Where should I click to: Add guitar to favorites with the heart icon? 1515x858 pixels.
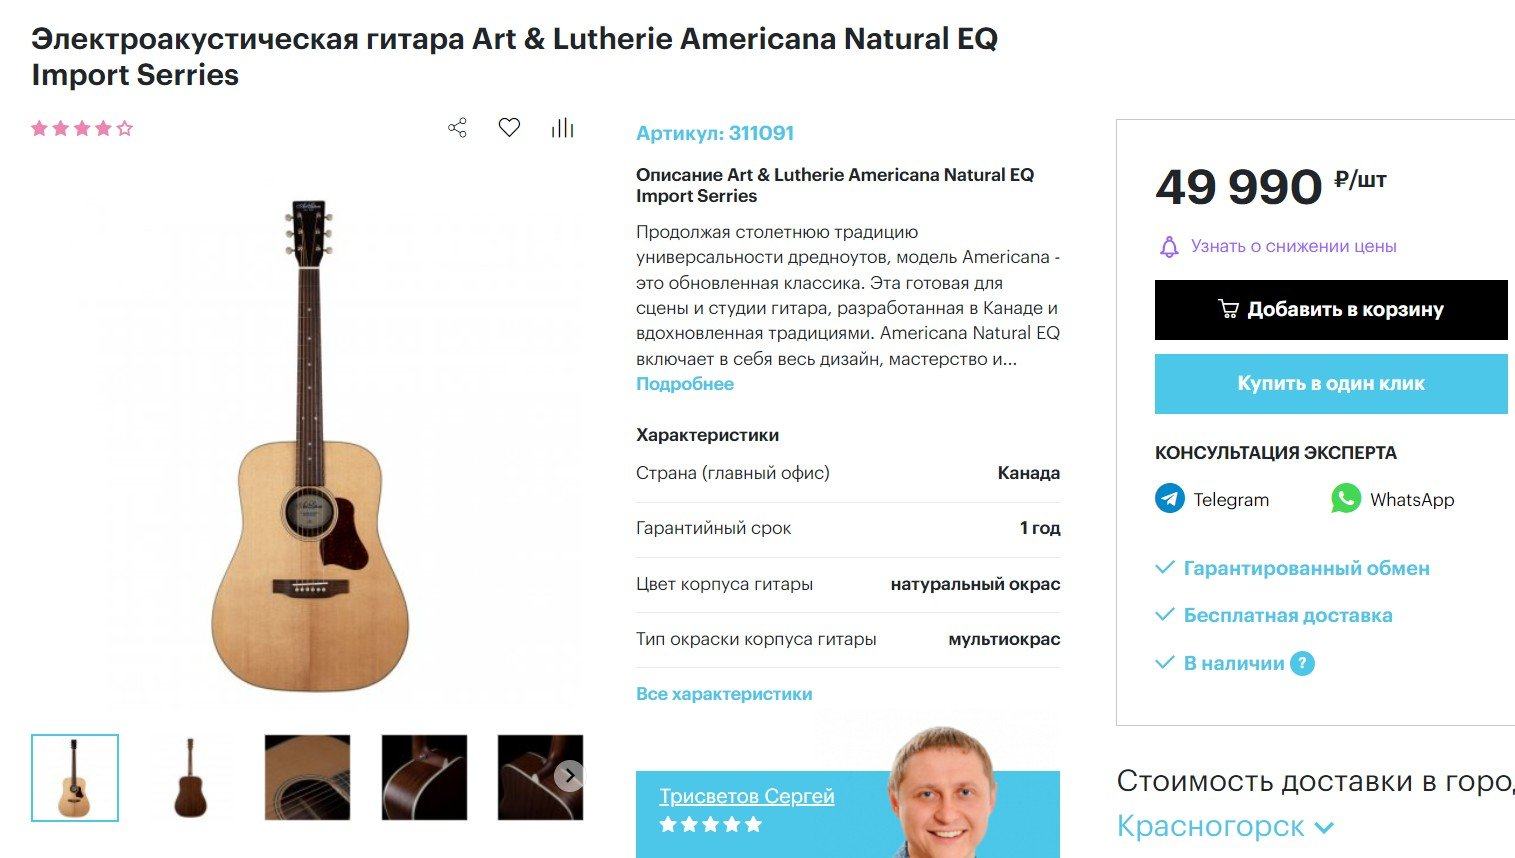pyautogui.click(x=509, y=127)
